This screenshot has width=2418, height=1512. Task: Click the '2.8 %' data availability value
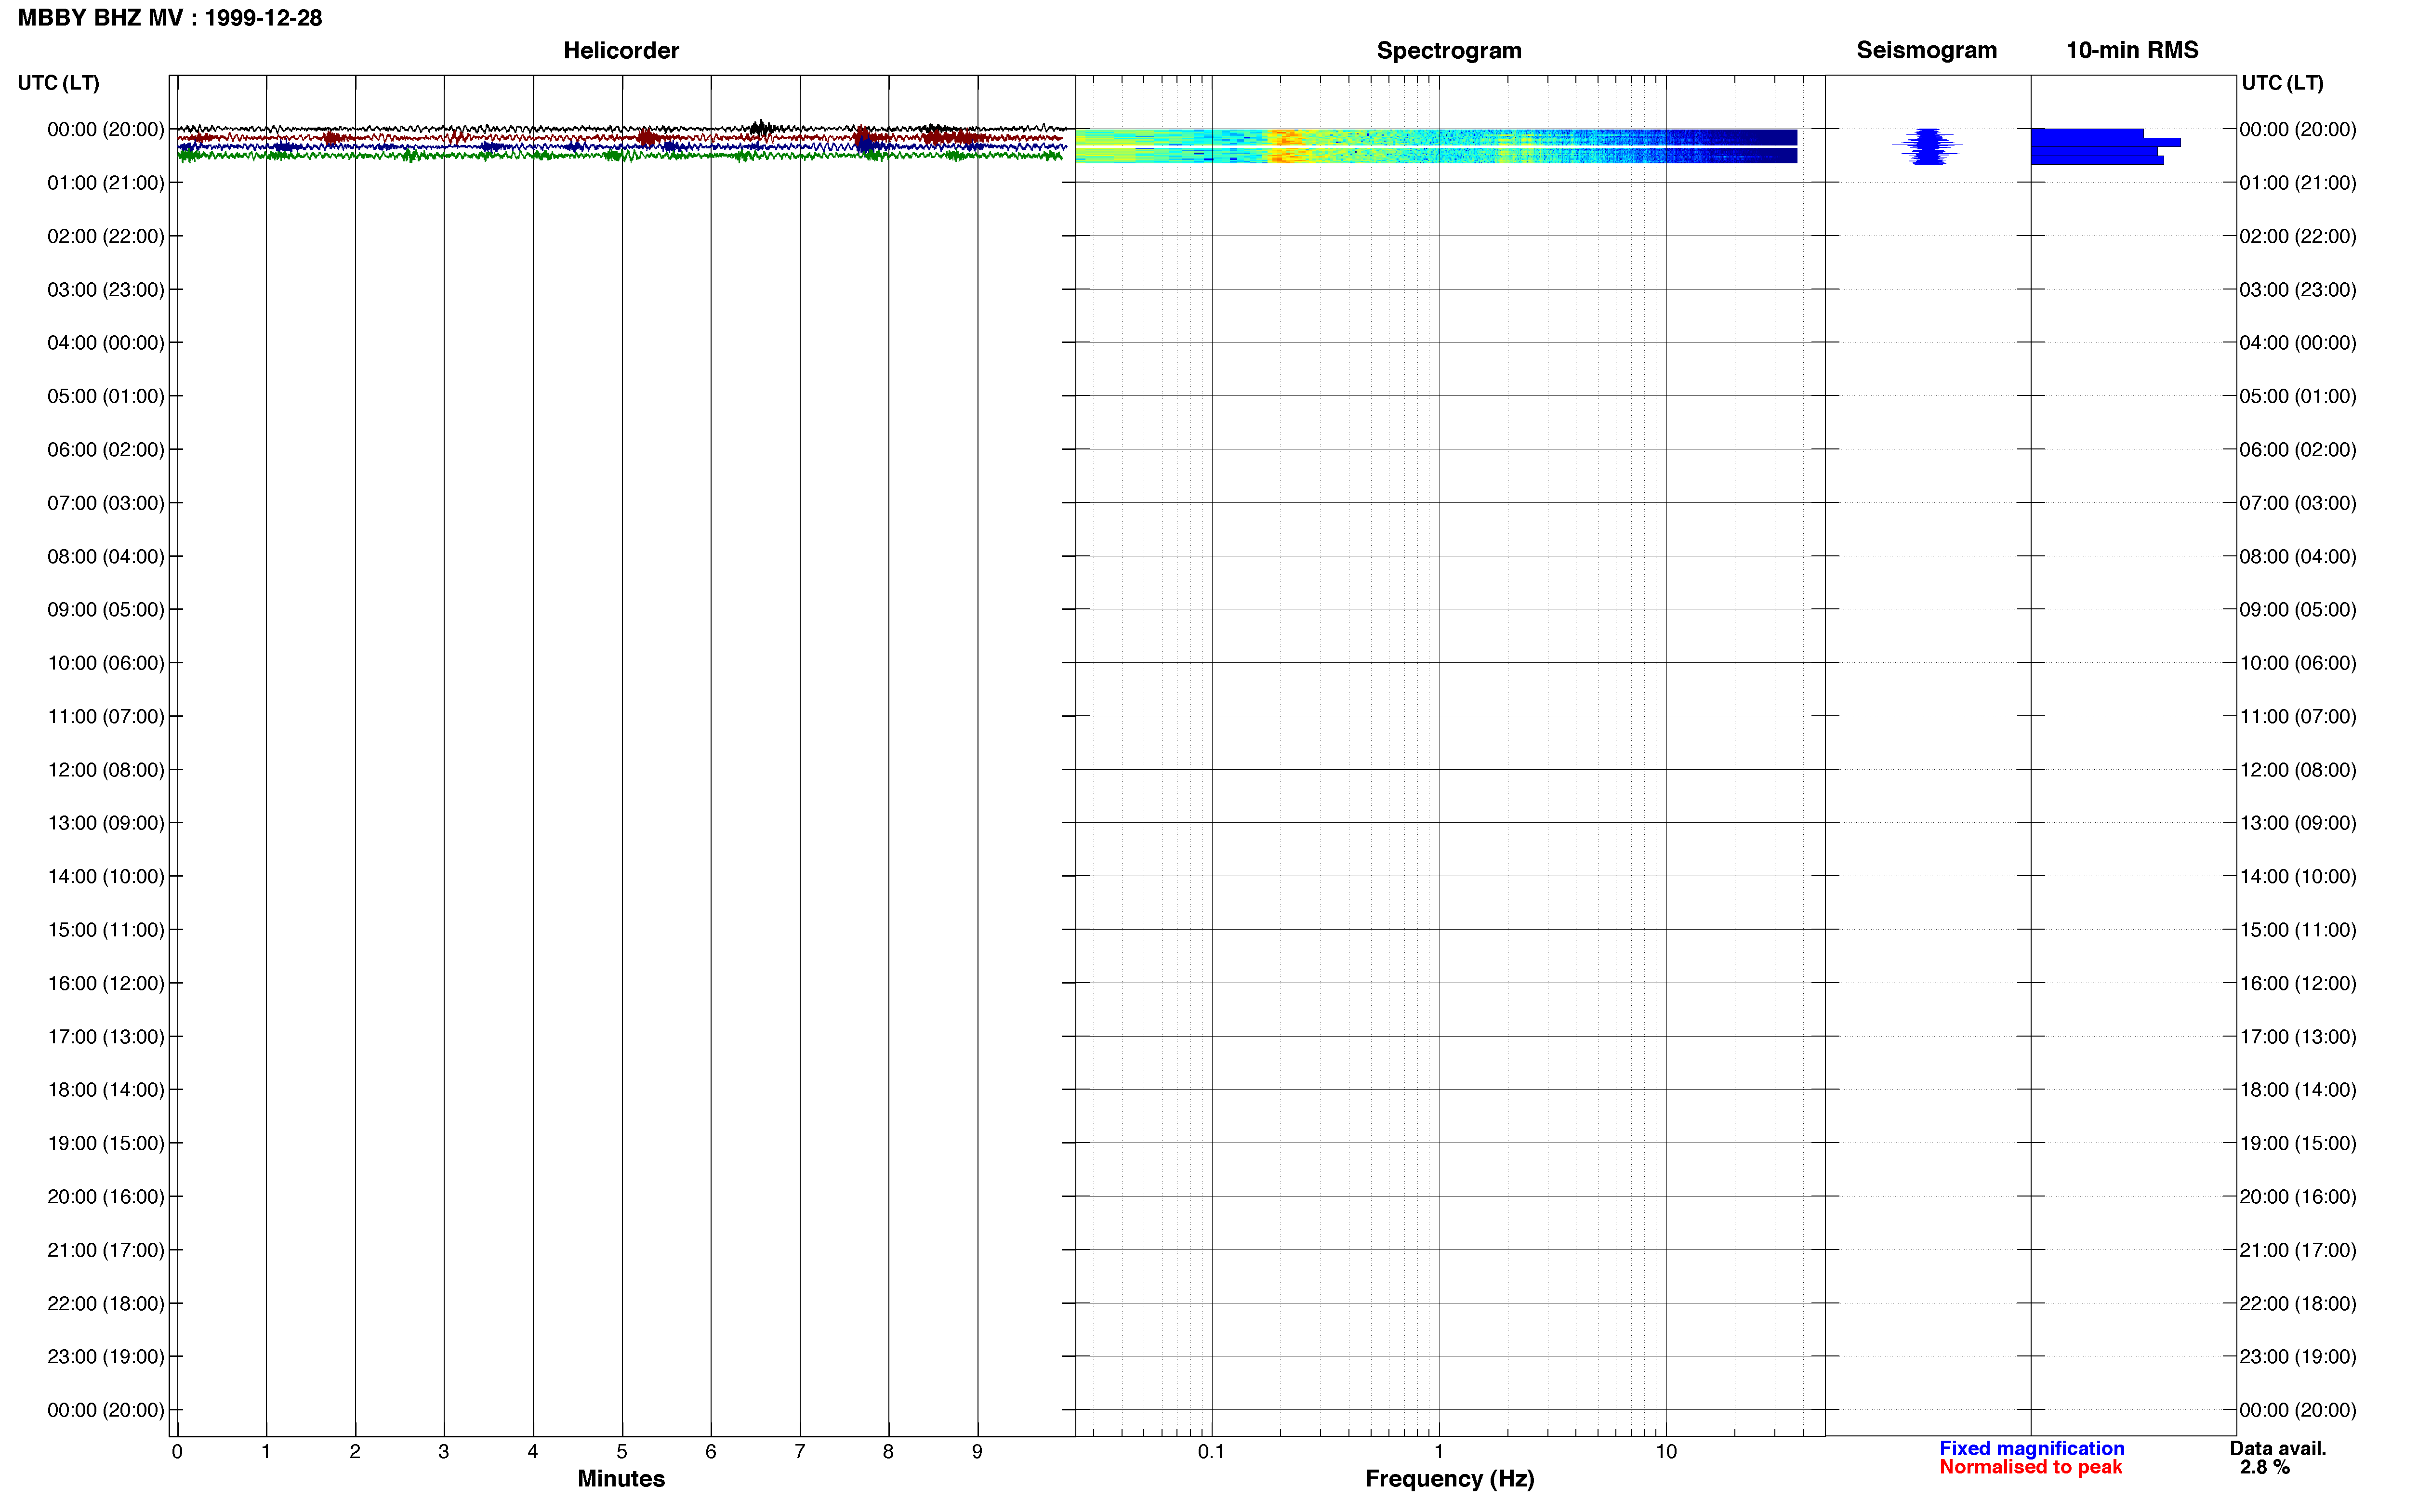[2264, 1467]
